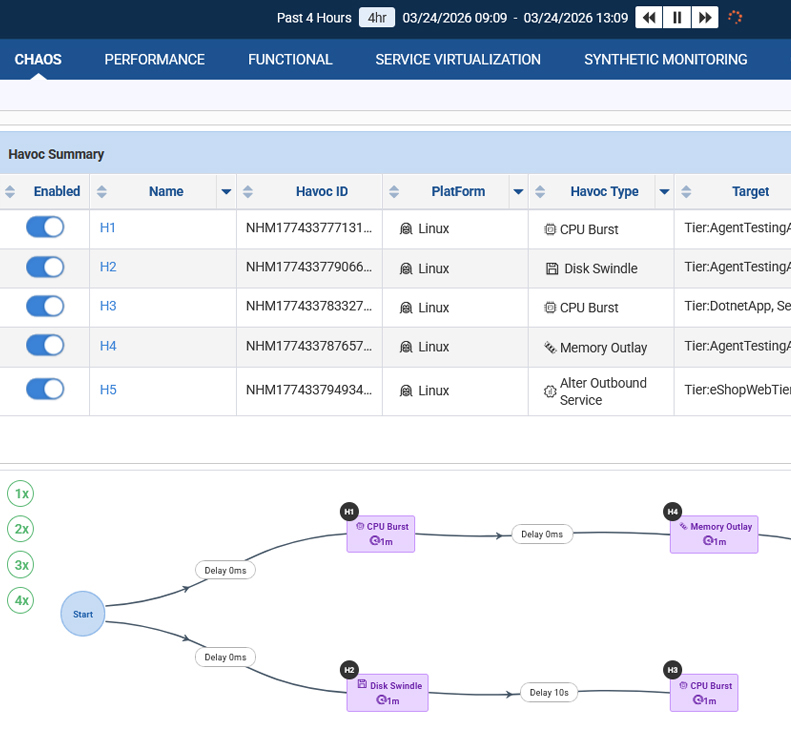Viewport: 791px width, 750px height.
Task: Click the Alter Outbound Service icon
Action: pyautogui.click(x=550, y=391)
